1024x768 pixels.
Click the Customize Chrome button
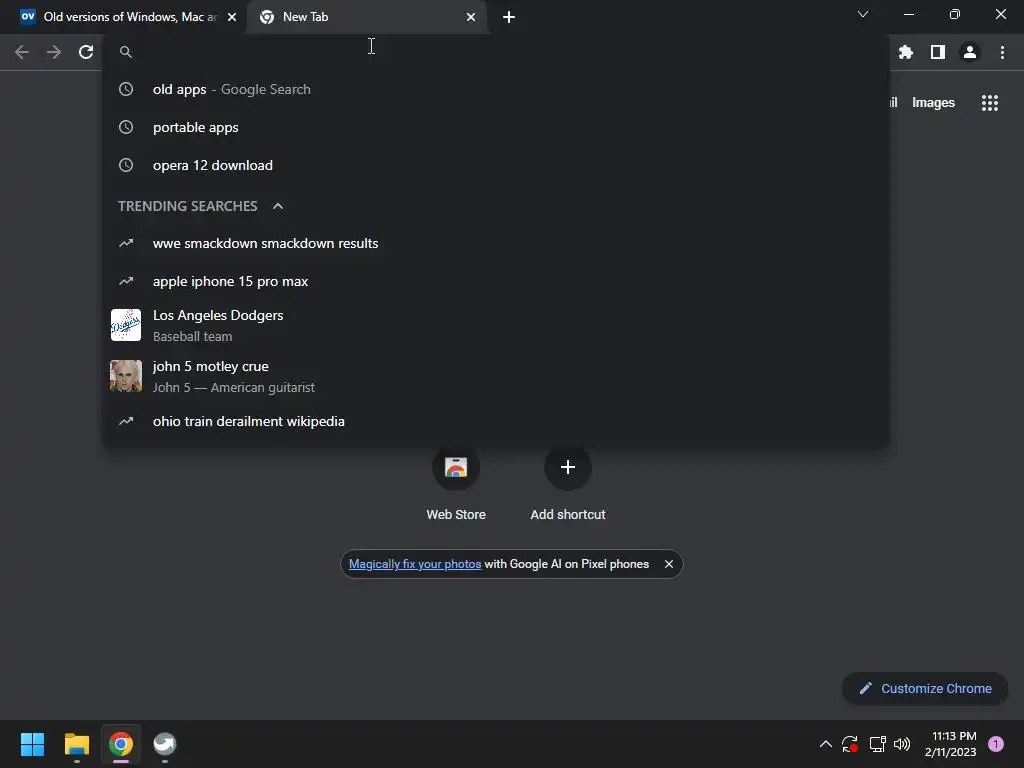925,688
